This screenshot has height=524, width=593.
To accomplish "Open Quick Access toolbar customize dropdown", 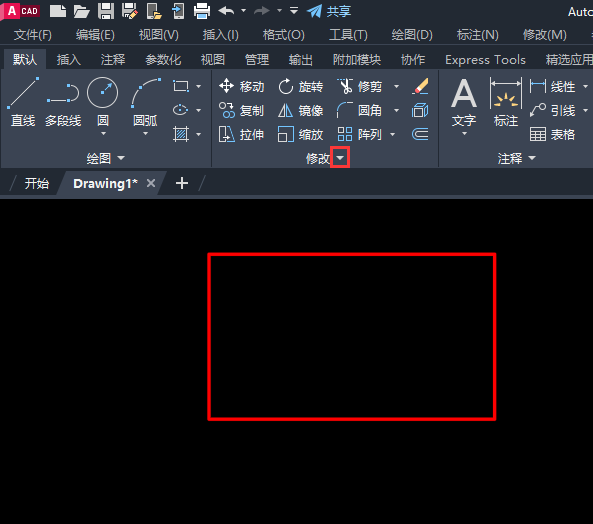I will pyautogui.click(x=294, y=11).
